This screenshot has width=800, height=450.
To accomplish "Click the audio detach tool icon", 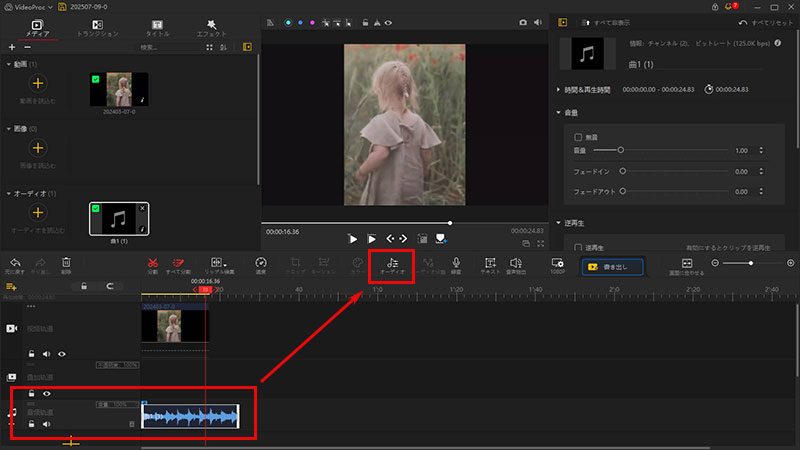I will click(428, 265).
